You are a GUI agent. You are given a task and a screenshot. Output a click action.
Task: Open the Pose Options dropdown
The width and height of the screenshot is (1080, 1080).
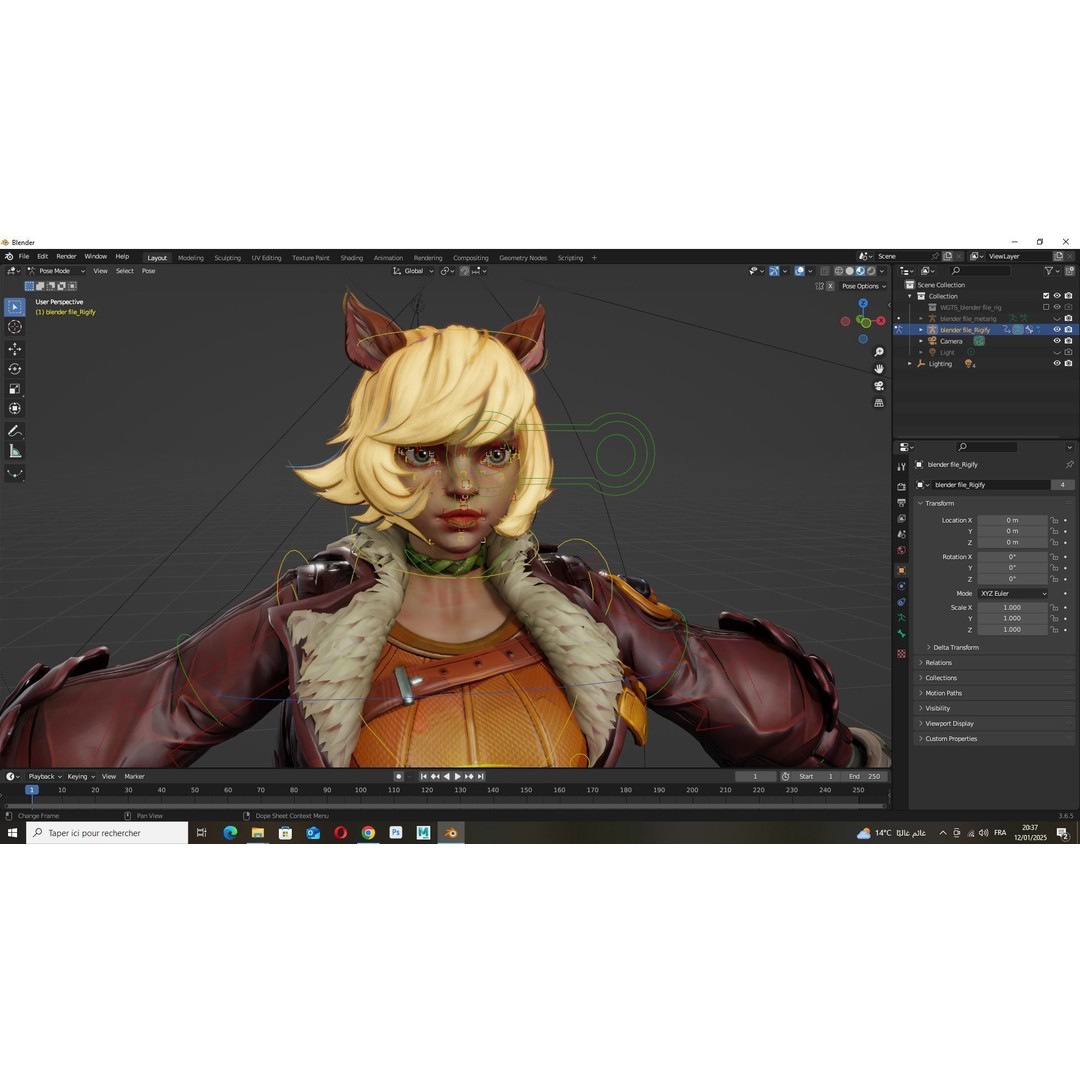[864, 287]
